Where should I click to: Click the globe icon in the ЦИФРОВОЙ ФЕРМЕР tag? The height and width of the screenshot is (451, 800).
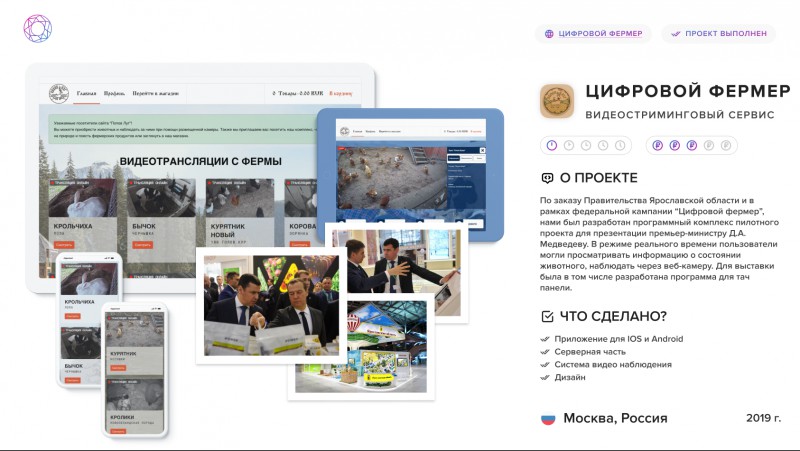549,34
